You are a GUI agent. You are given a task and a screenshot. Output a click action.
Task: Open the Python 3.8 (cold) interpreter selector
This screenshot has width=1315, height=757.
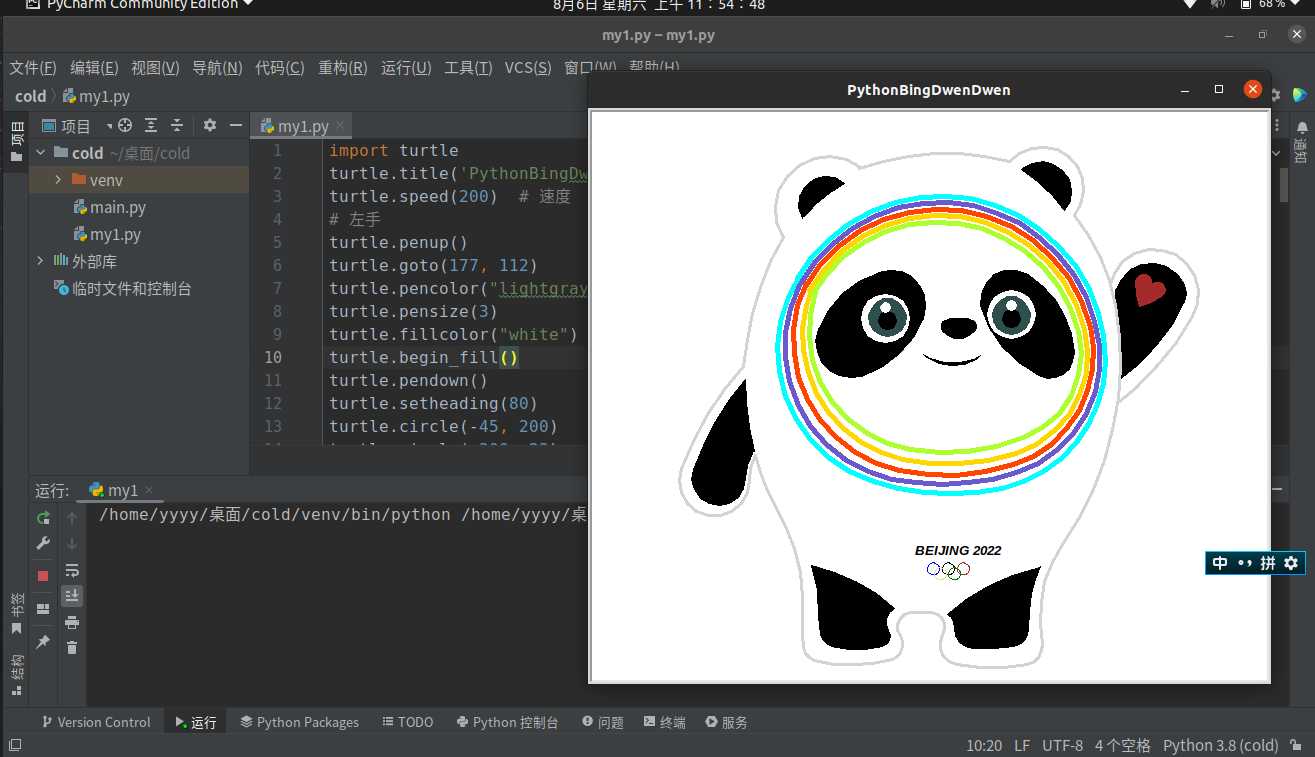(1221, 746)
